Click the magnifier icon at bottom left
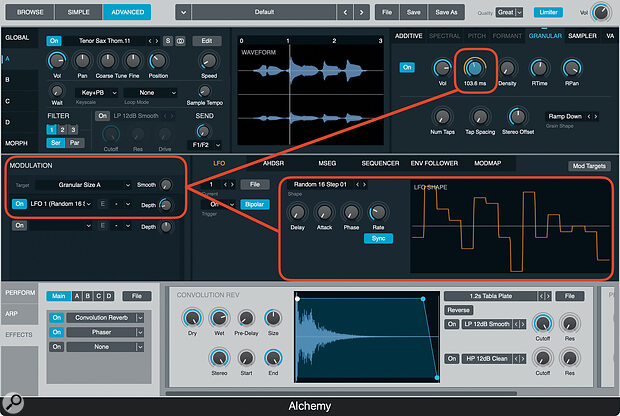620x416 pixels. [x=13, y=403]
